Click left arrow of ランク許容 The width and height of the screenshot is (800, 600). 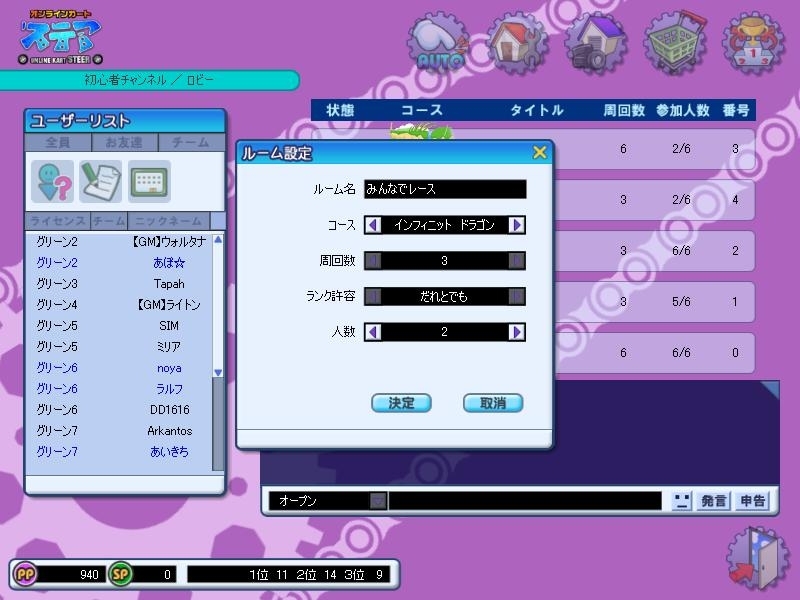click(x=373, y=296)
